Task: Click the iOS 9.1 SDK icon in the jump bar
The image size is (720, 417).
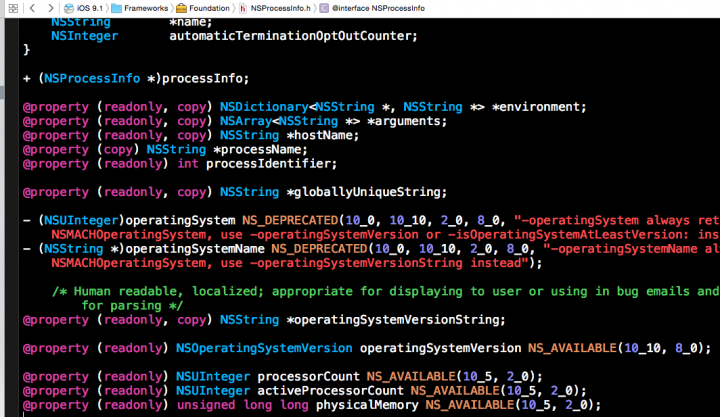Action: (69, 8)
